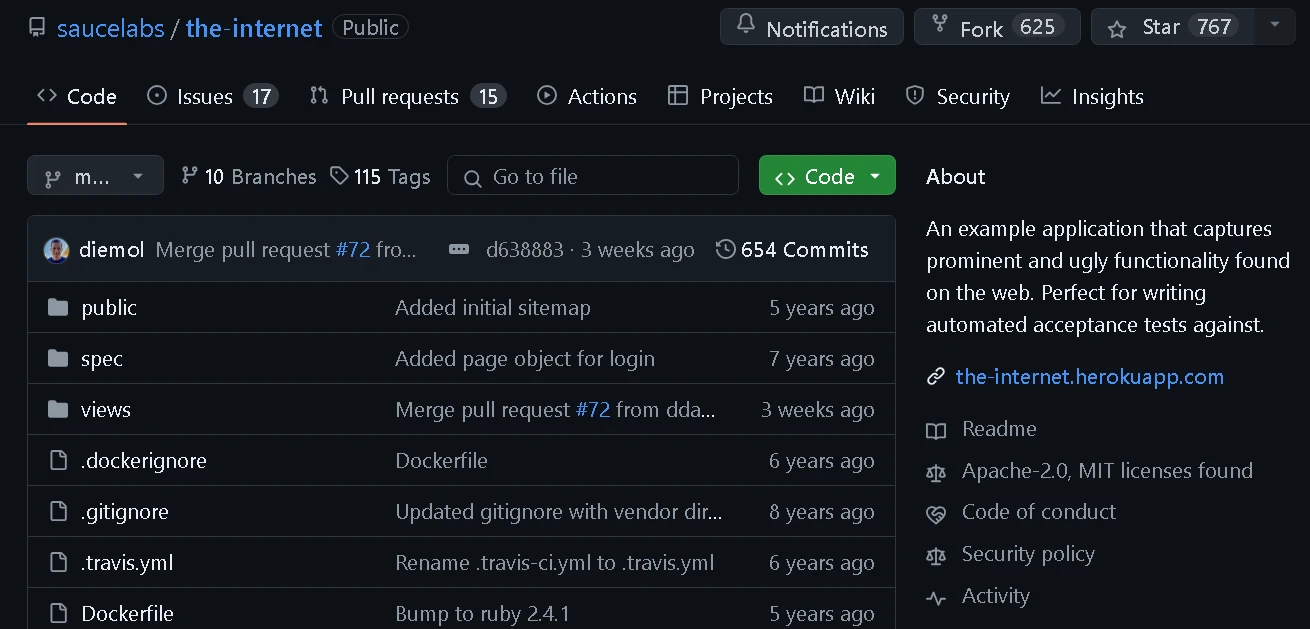
Task: Click the pulse icon beside Activity
Action: click(x=936, y=597)
